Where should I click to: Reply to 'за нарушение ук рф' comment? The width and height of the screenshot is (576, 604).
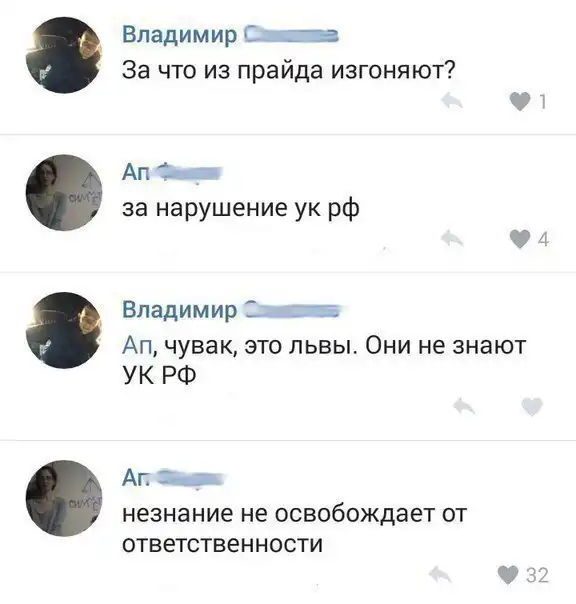(452, 238)
